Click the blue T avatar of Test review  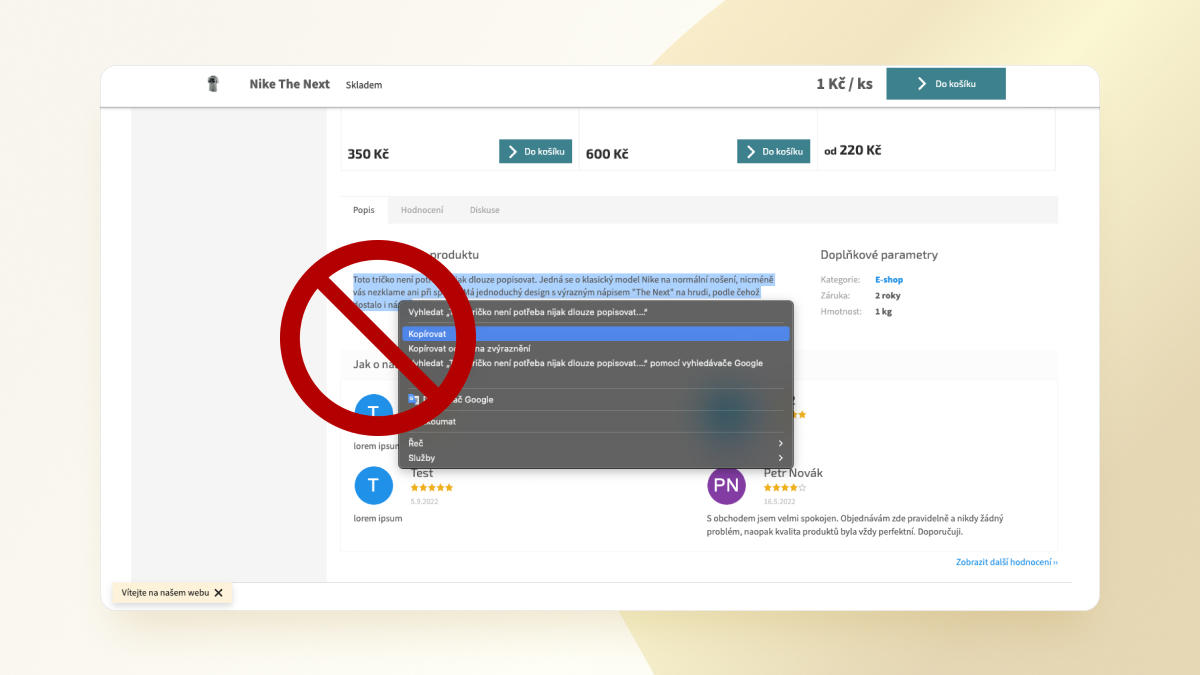(374, 485)
